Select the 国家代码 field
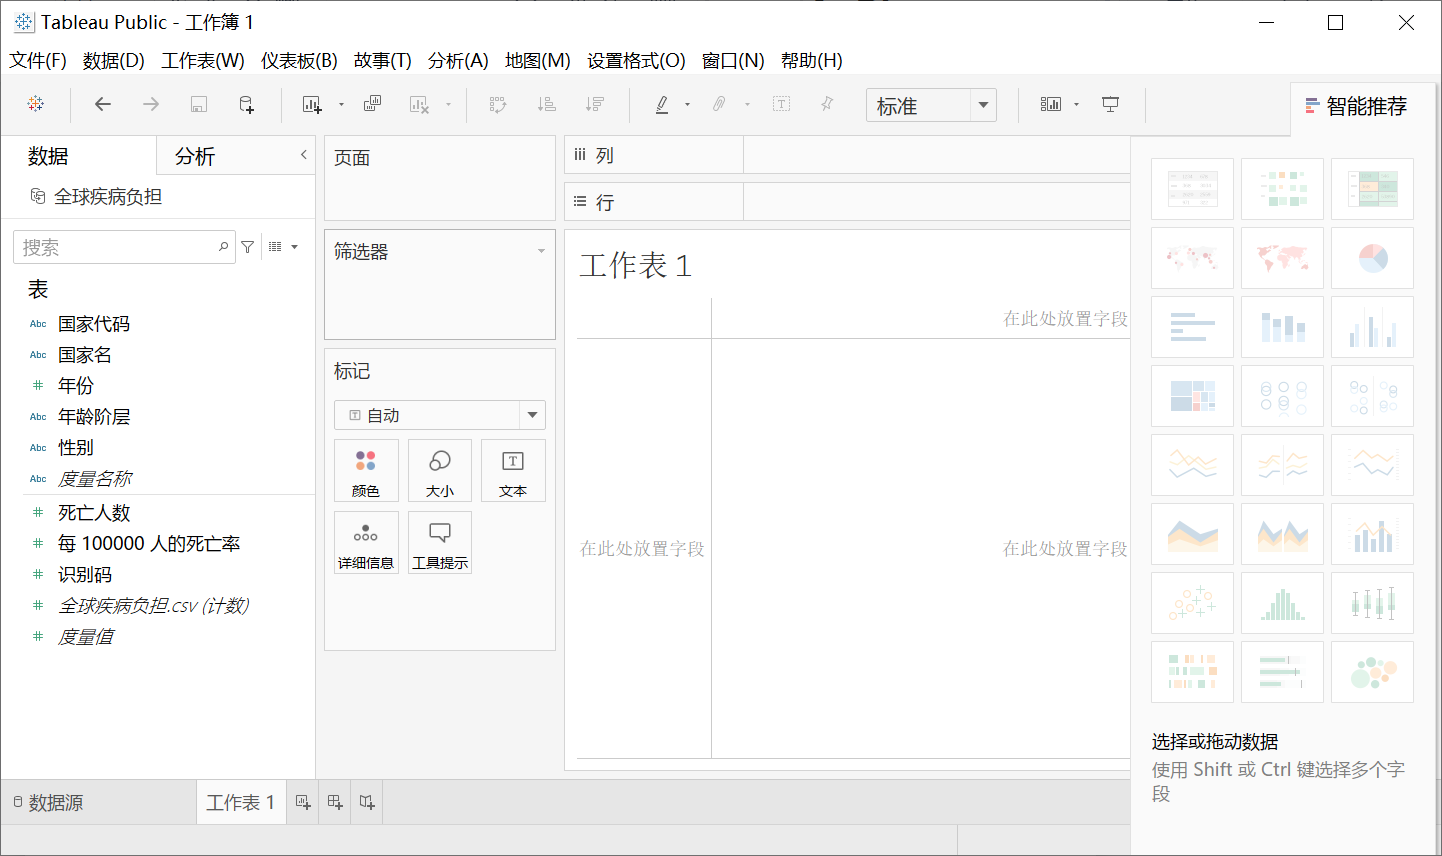Screen dimensions: 1442x856 (x=94, y=324)
